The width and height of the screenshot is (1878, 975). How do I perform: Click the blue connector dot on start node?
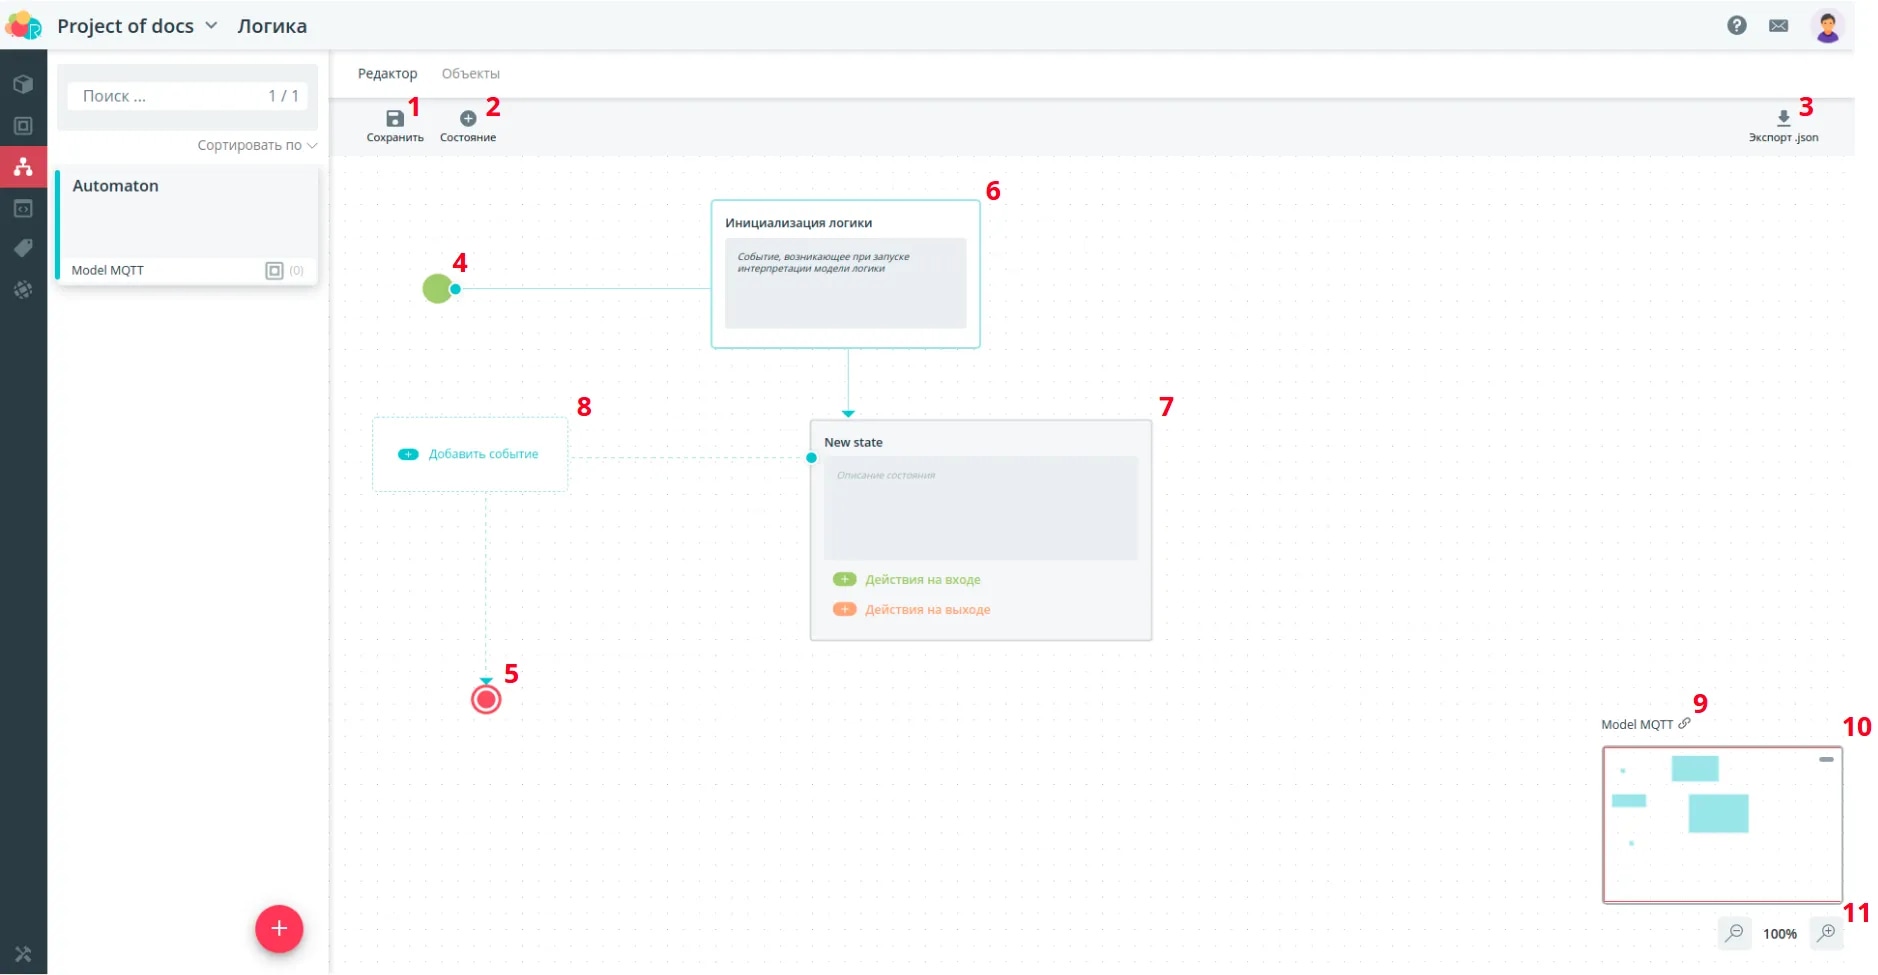coord(455,289)
